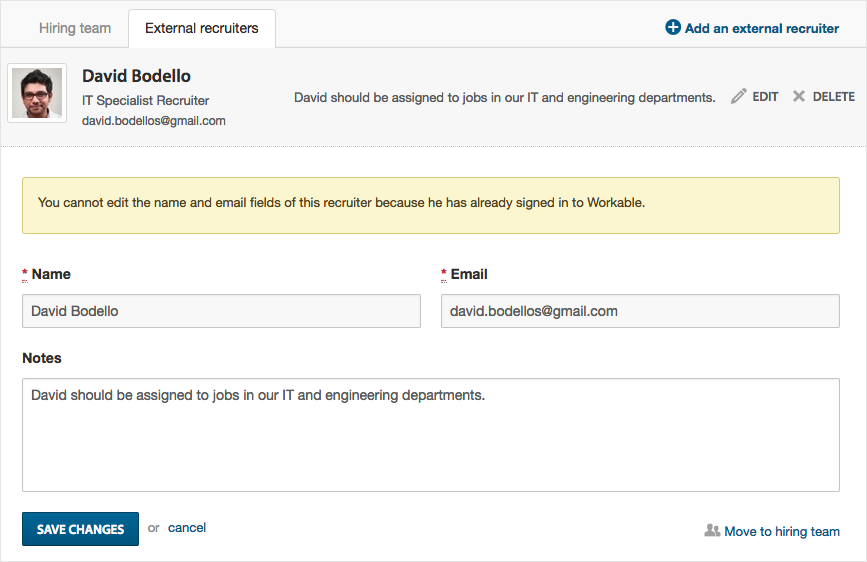
Task: Click the Move to hiring team link
Action: (782, 532)
